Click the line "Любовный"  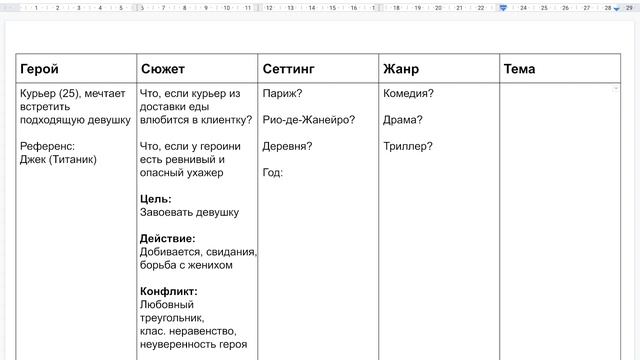[x=167, y=304]
